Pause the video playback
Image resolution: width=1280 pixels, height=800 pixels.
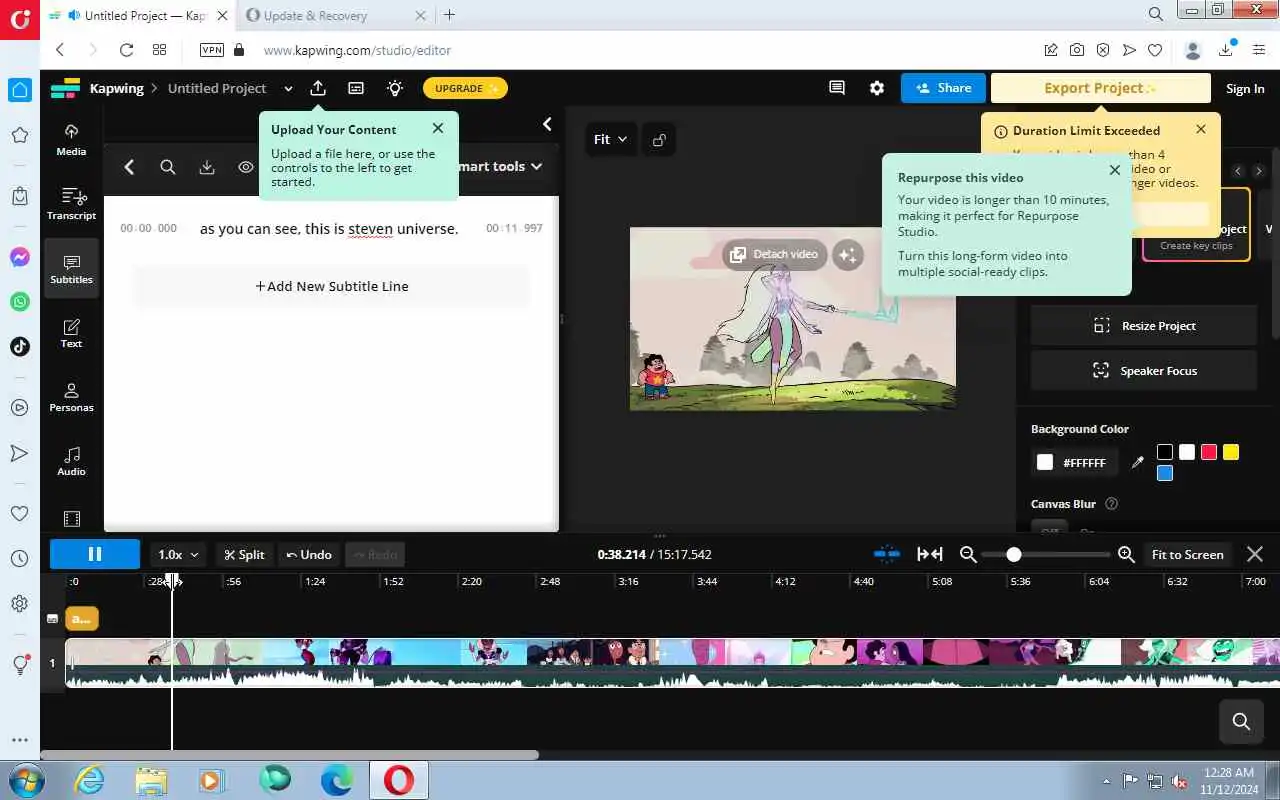click(x=95, y=554)
